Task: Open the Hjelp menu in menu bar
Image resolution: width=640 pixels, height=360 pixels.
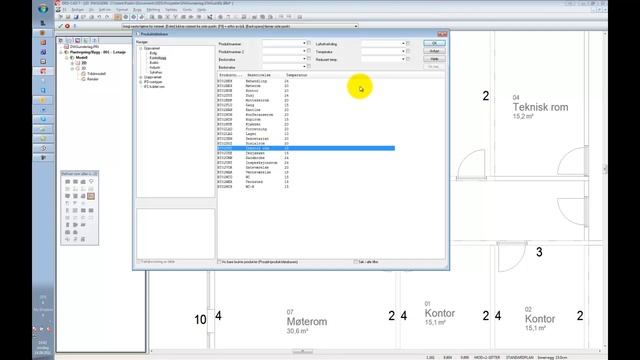Action: click(x=202, y=9)
